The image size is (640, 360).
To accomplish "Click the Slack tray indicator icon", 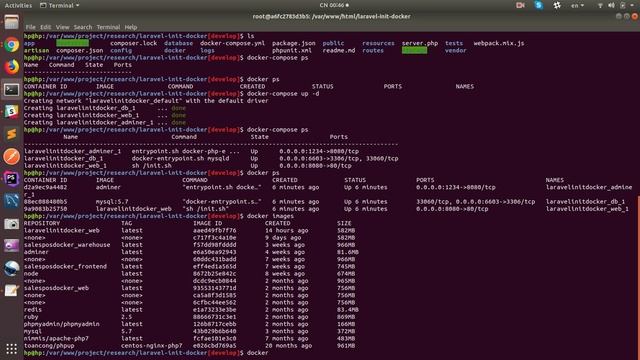I will [557, 5].
